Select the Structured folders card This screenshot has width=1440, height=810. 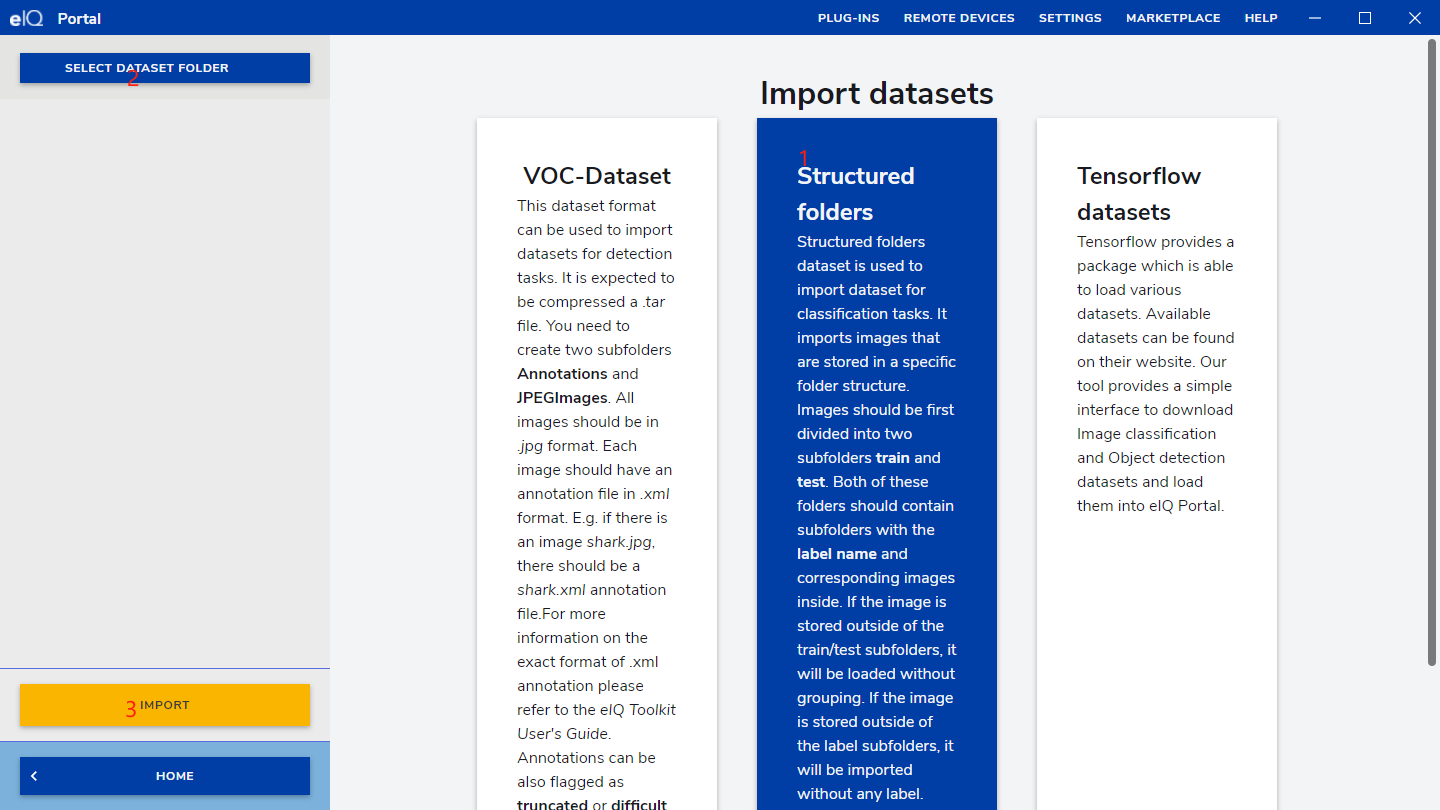(x=877, y=464)
